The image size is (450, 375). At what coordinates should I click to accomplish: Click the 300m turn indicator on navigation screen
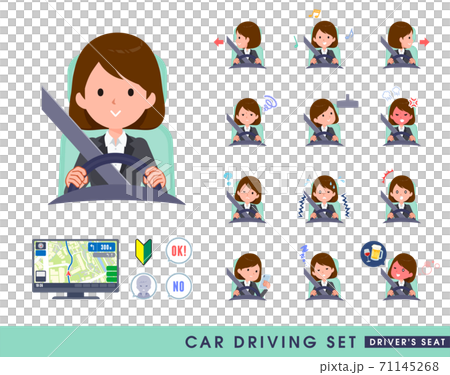coord(102,247)
